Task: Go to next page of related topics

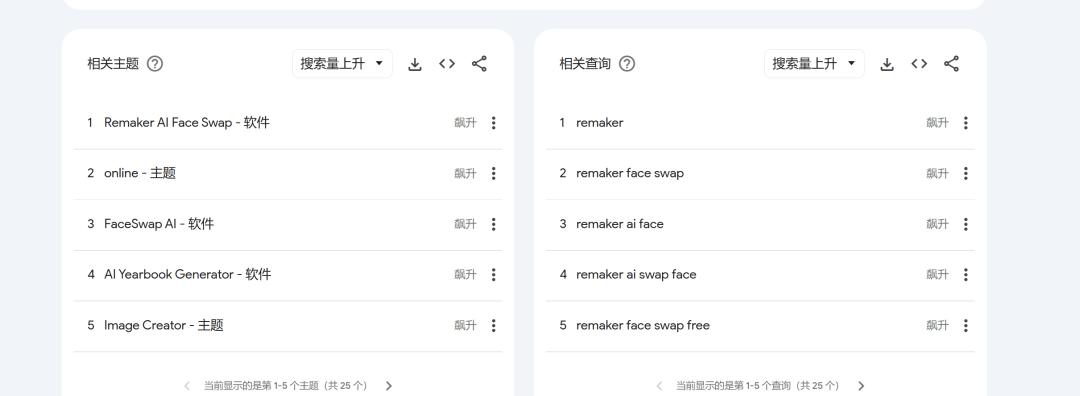Action: [x=388, y=386]
